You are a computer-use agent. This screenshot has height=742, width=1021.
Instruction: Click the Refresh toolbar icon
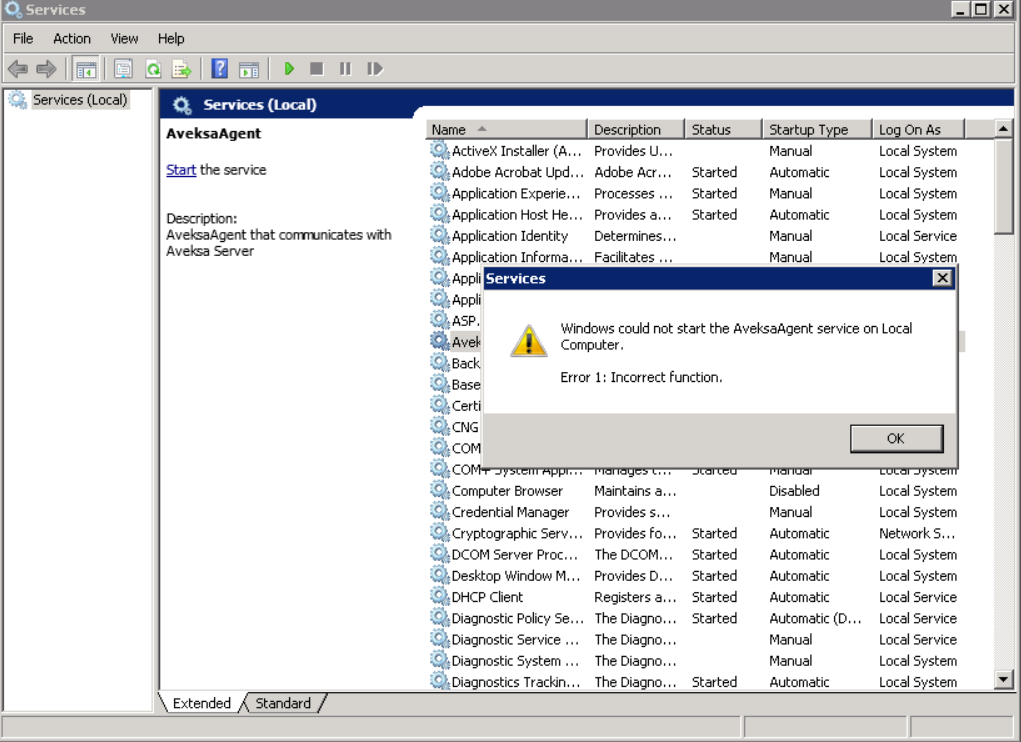[153, 69]
